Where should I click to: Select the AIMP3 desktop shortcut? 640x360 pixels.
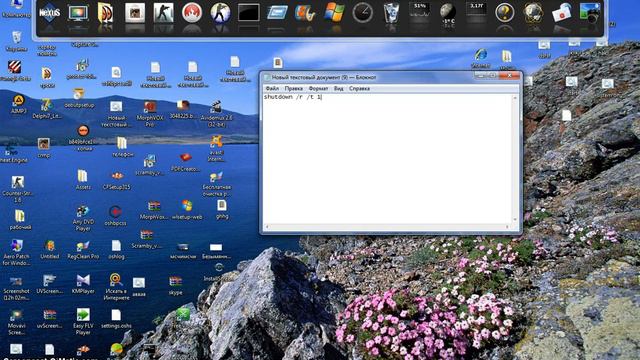(x=18, y=104)
